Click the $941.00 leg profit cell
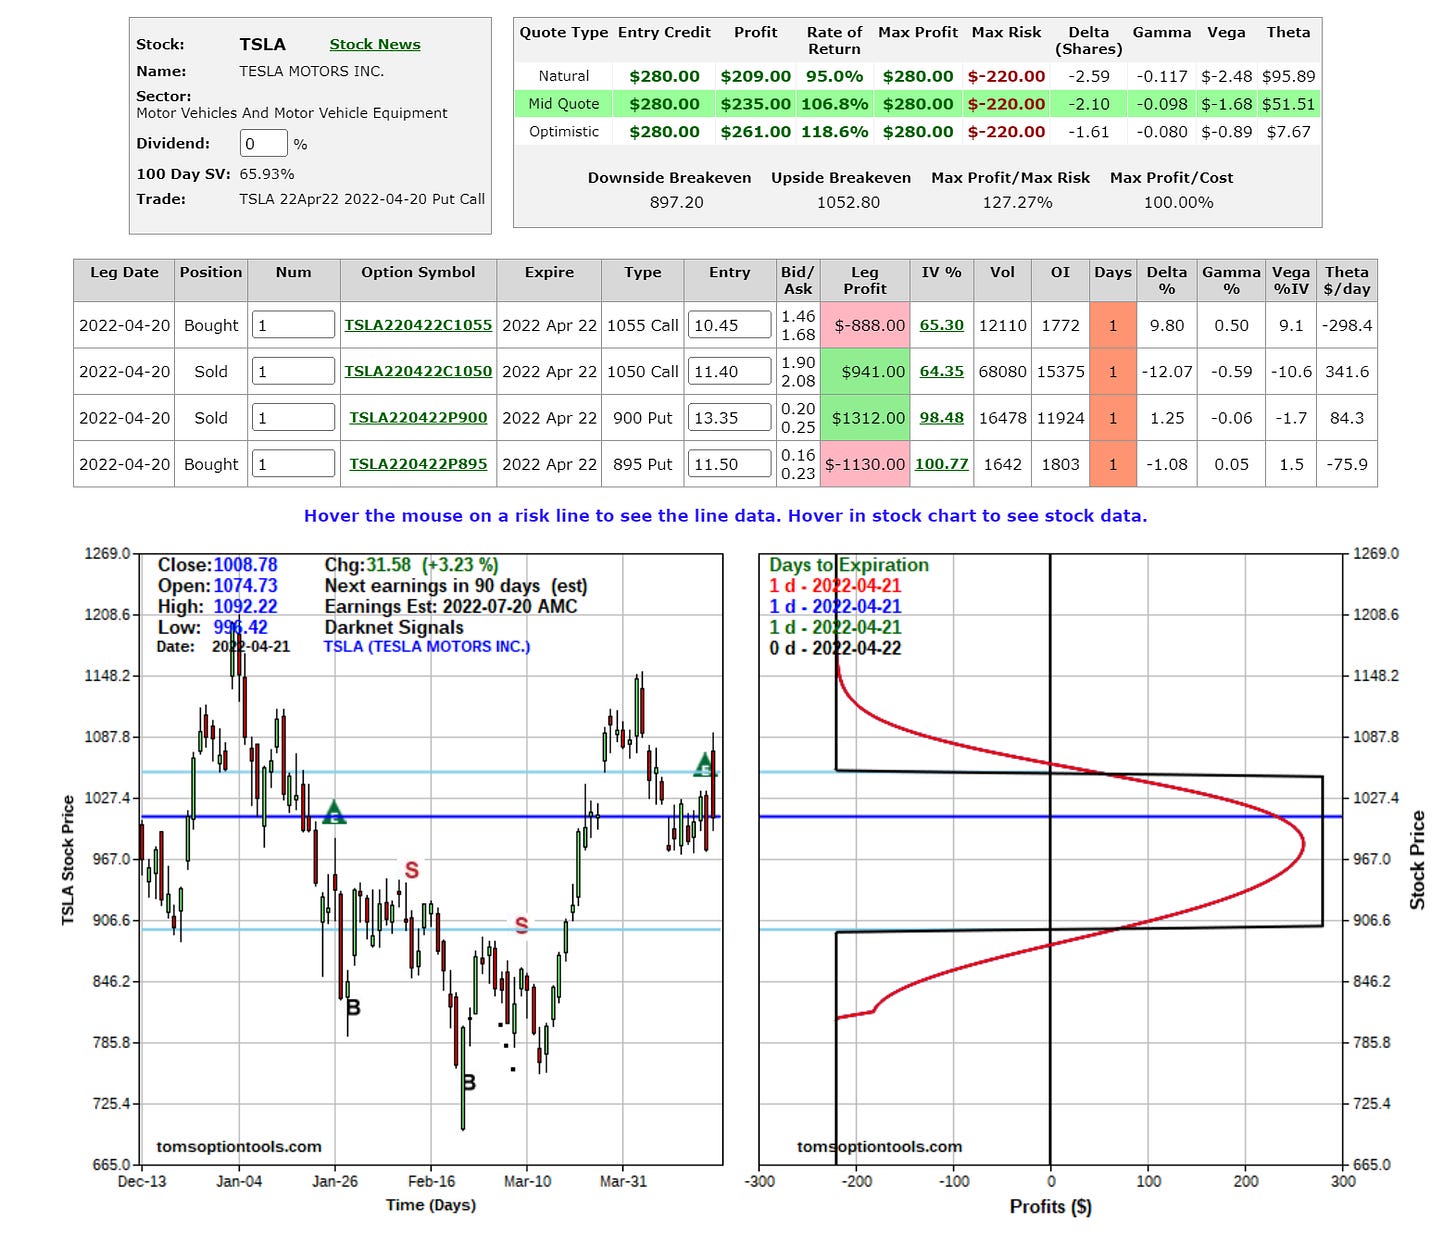 click(865, 371)
